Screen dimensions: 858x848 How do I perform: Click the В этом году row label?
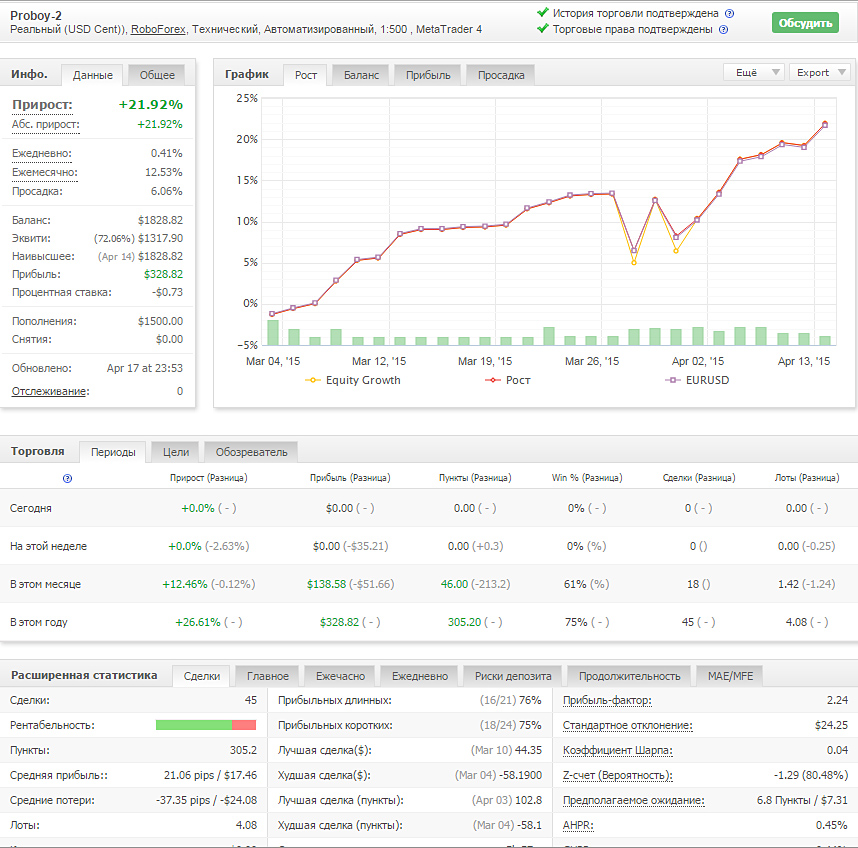[x=38, y=622]
